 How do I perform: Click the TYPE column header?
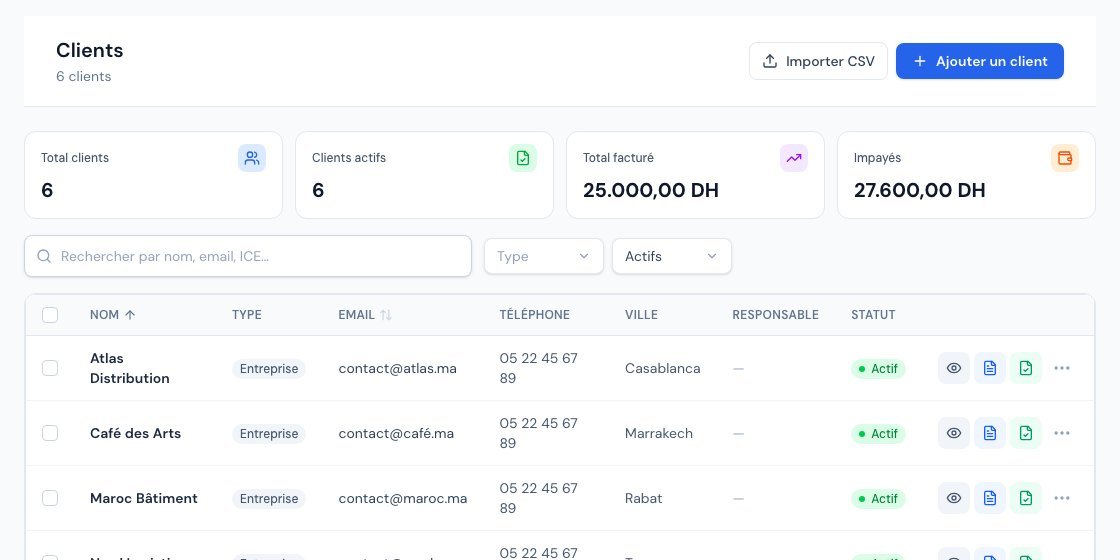pyautogui.click(x=246, y=315)
